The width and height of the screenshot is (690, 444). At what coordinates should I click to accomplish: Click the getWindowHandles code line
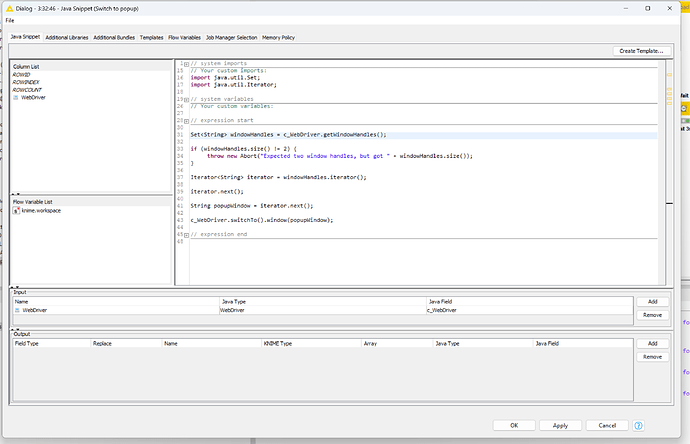coord(288,135)
